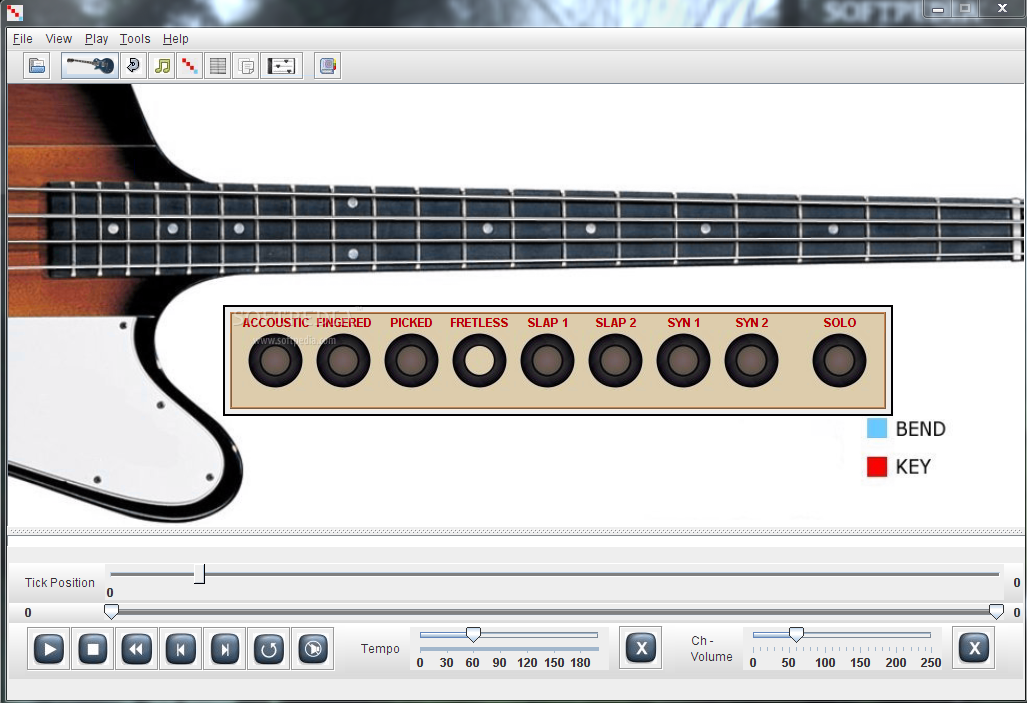Select the guitar view toolbar button
This screenshot has height=703, width=1027.
tap(90, 66)
